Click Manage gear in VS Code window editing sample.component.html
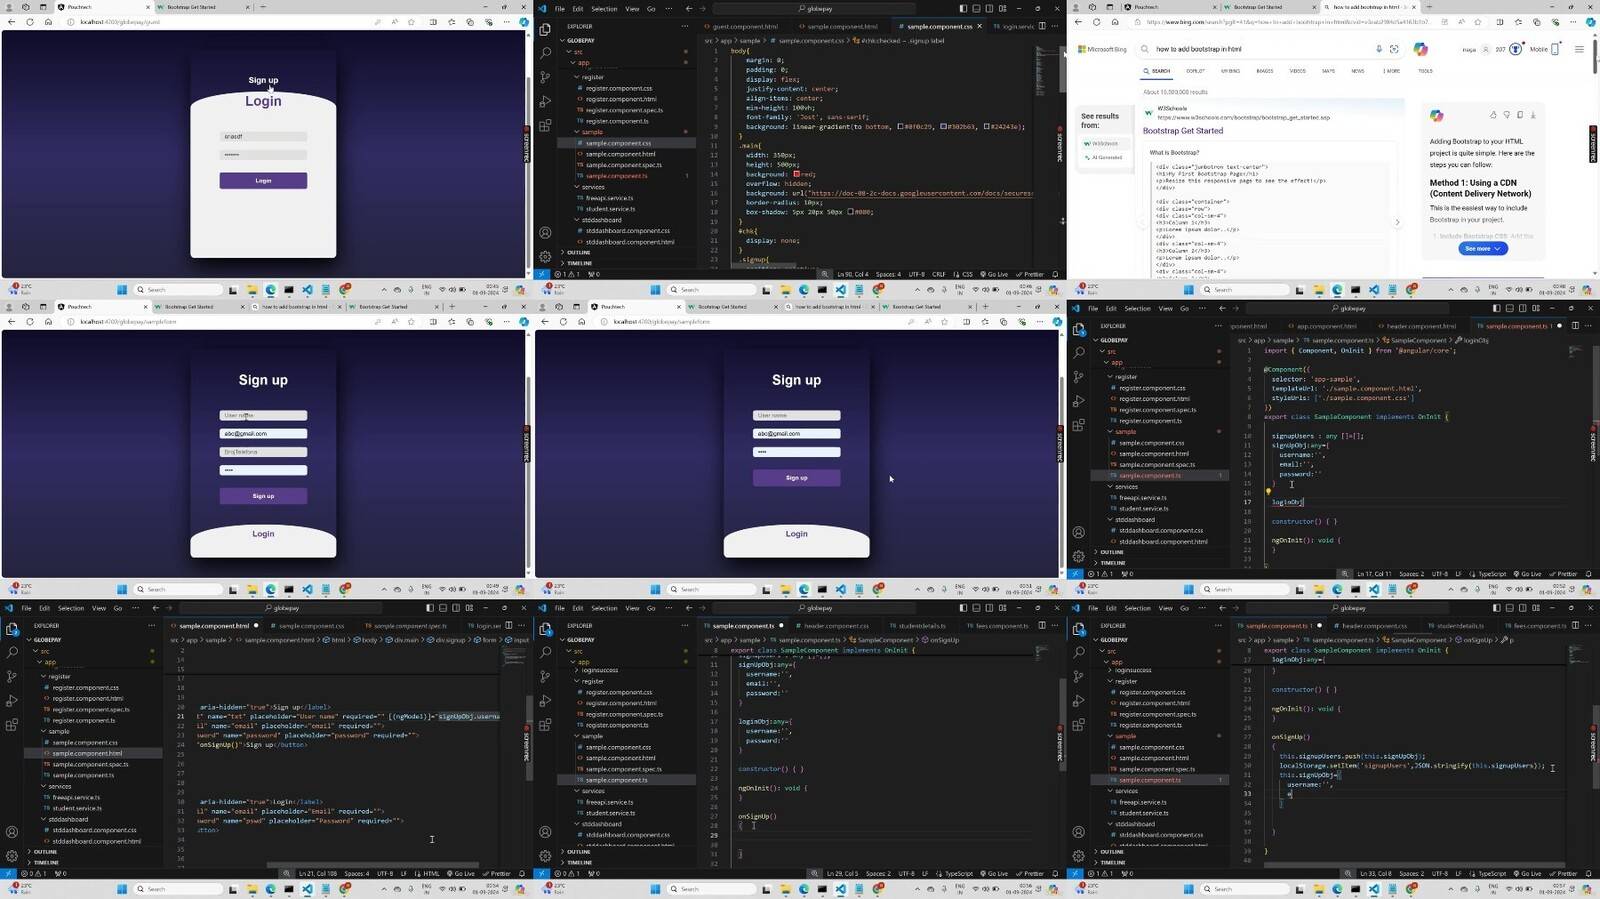This screenshot has height=899, width=1600. pos(12,856)
